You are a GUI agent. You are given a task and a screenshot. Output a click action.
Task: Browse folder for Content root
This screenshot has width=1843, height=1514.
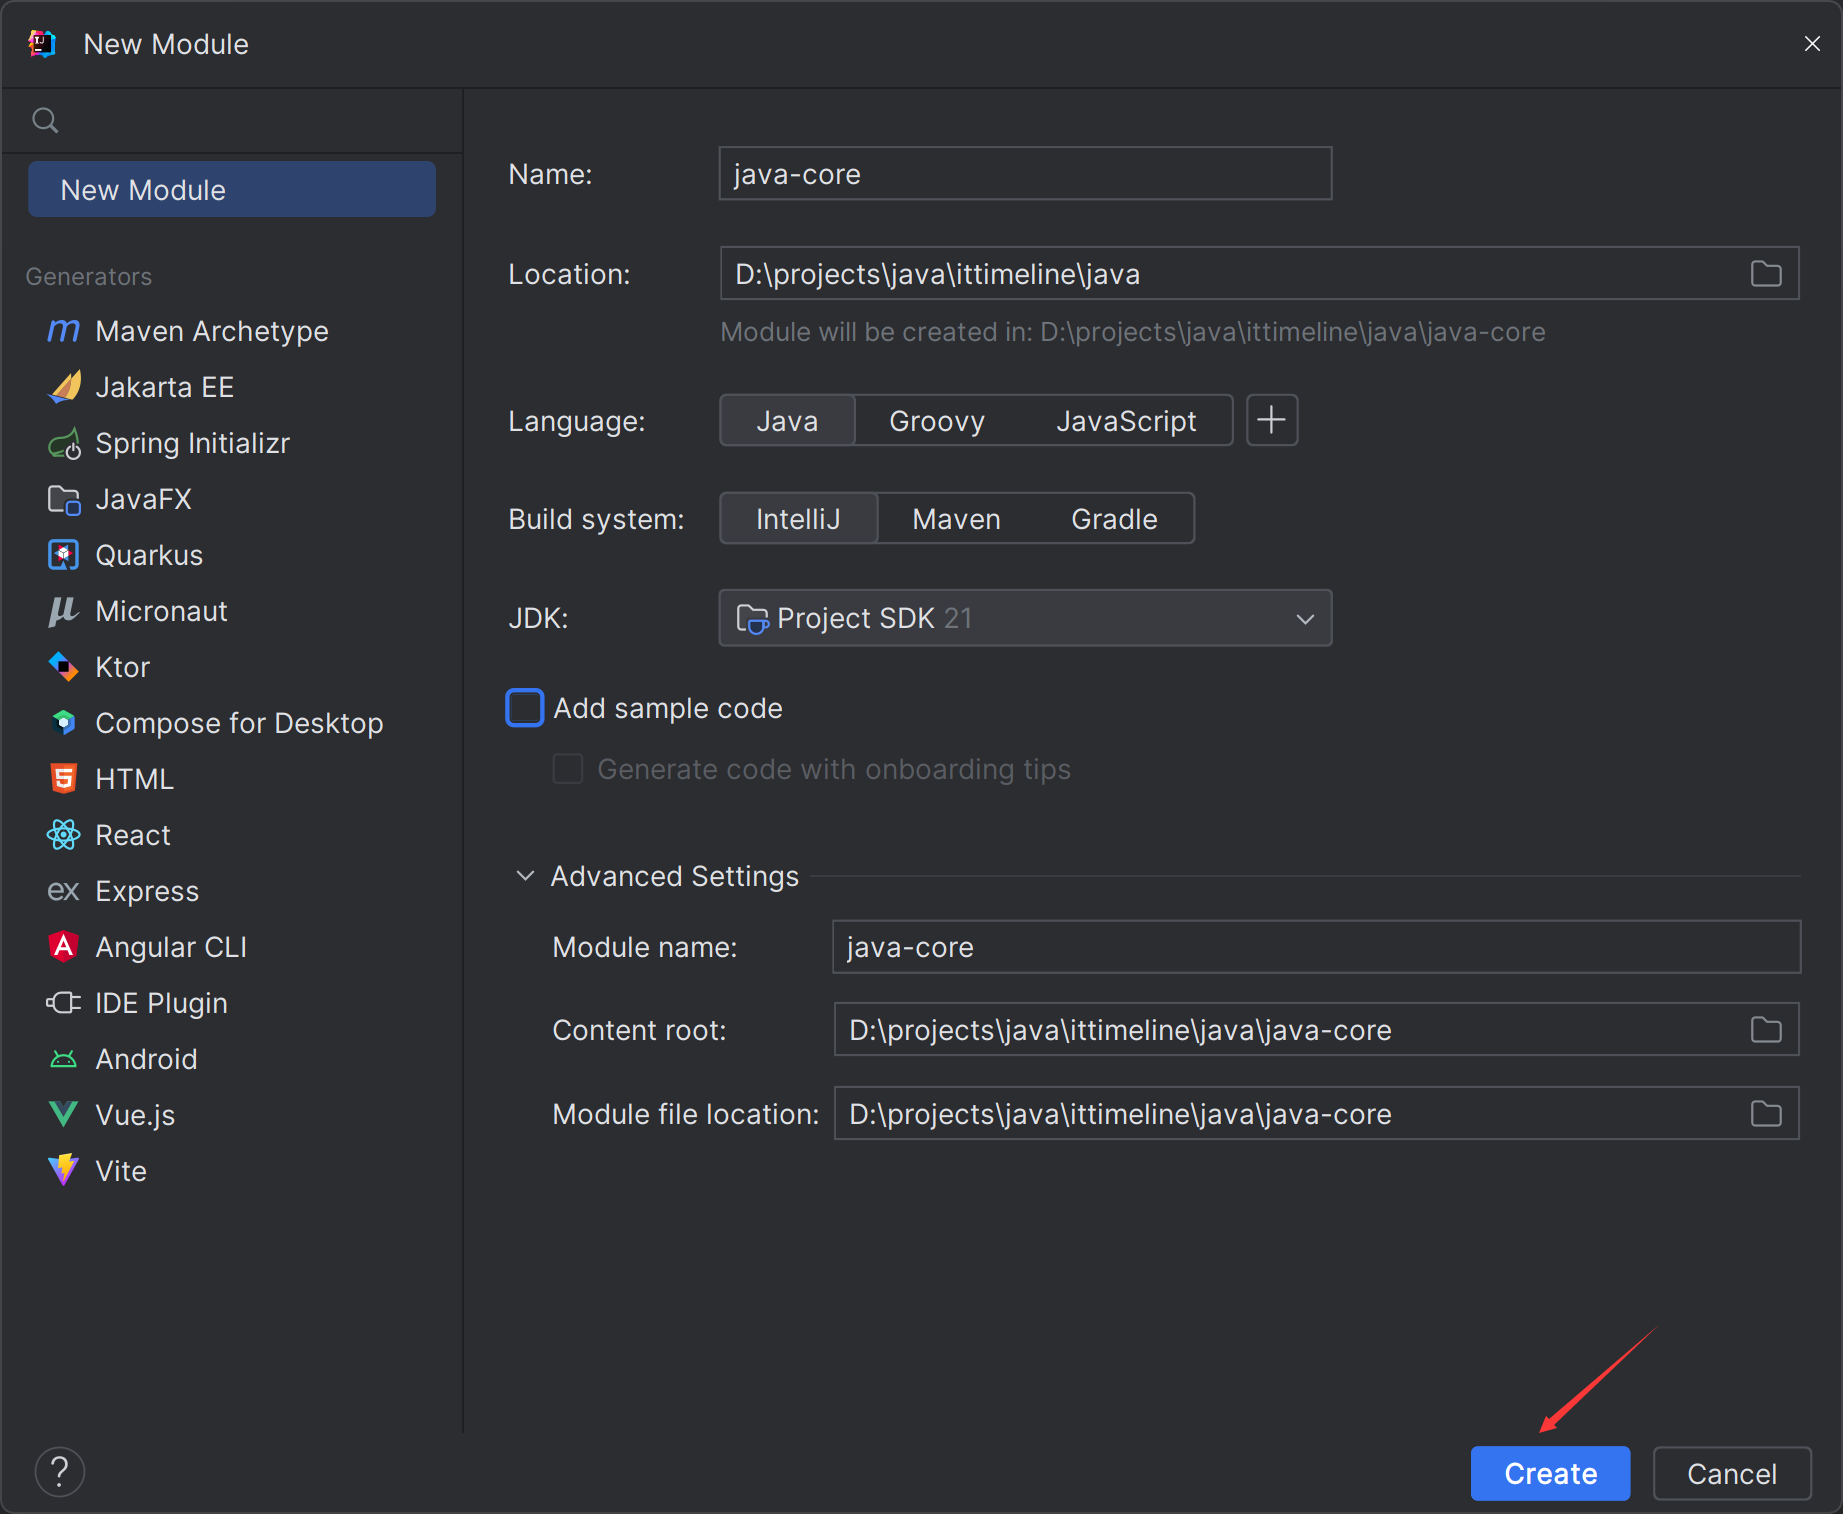tap(1766, 1030)
